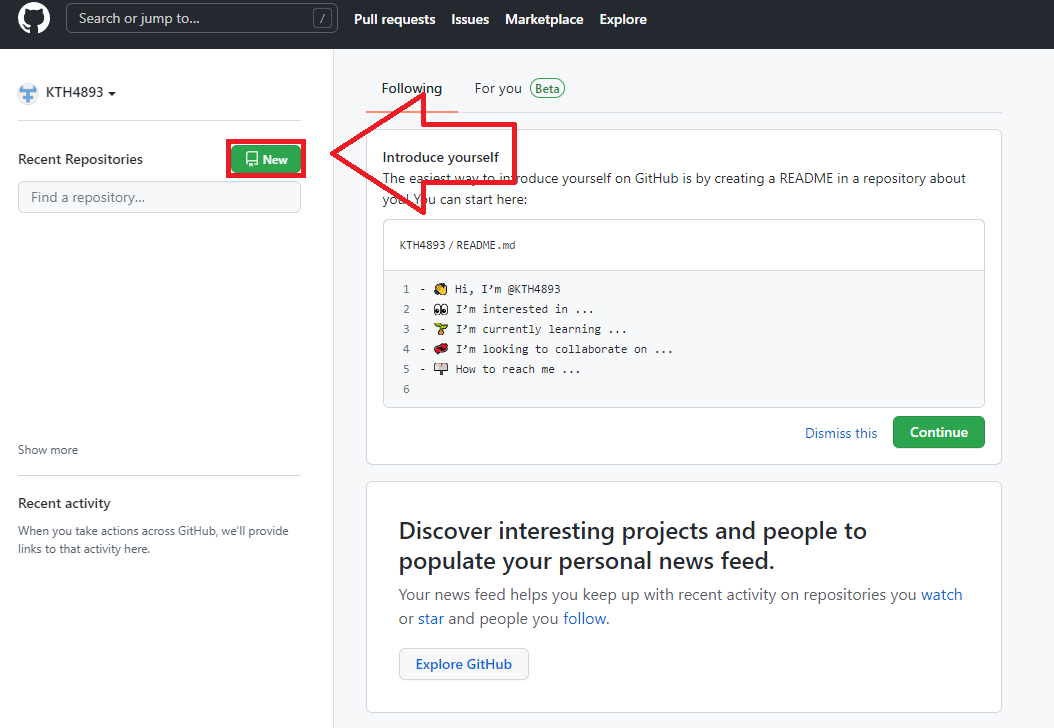Viewport: 1054px width, 728px height.
Task: Create a repository with the New button
Action: click(x=266, y=159)
